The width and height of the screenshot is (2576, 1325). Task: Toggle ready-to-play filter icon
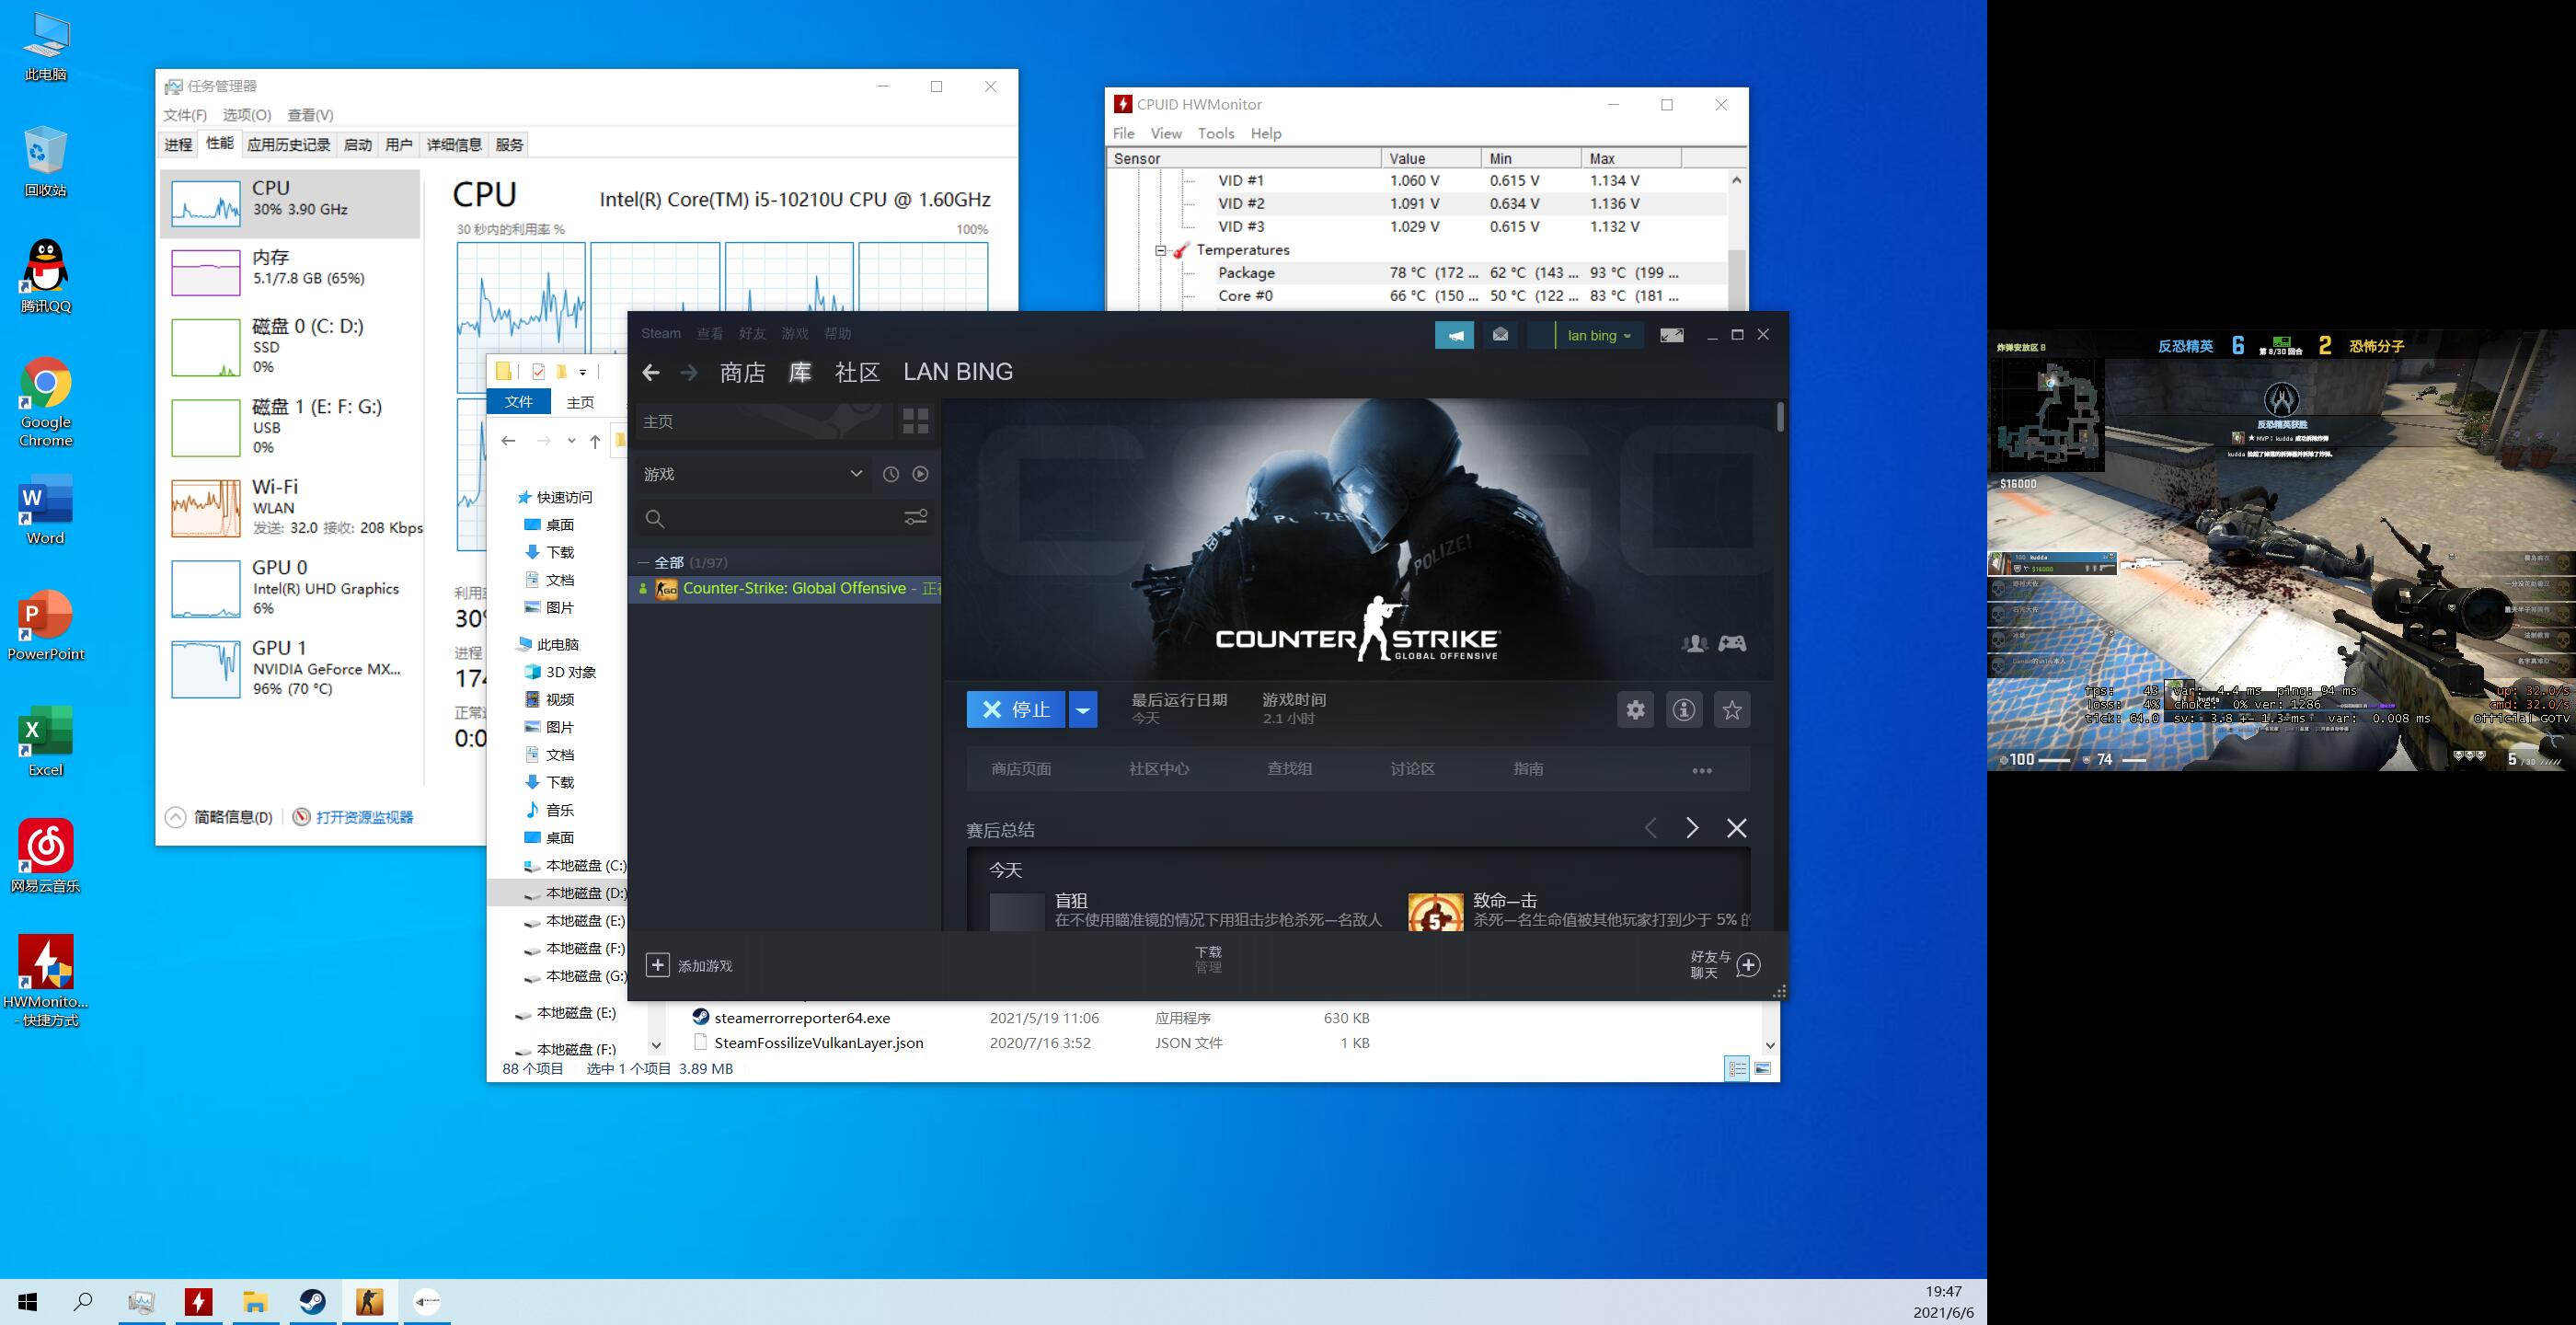920,474
